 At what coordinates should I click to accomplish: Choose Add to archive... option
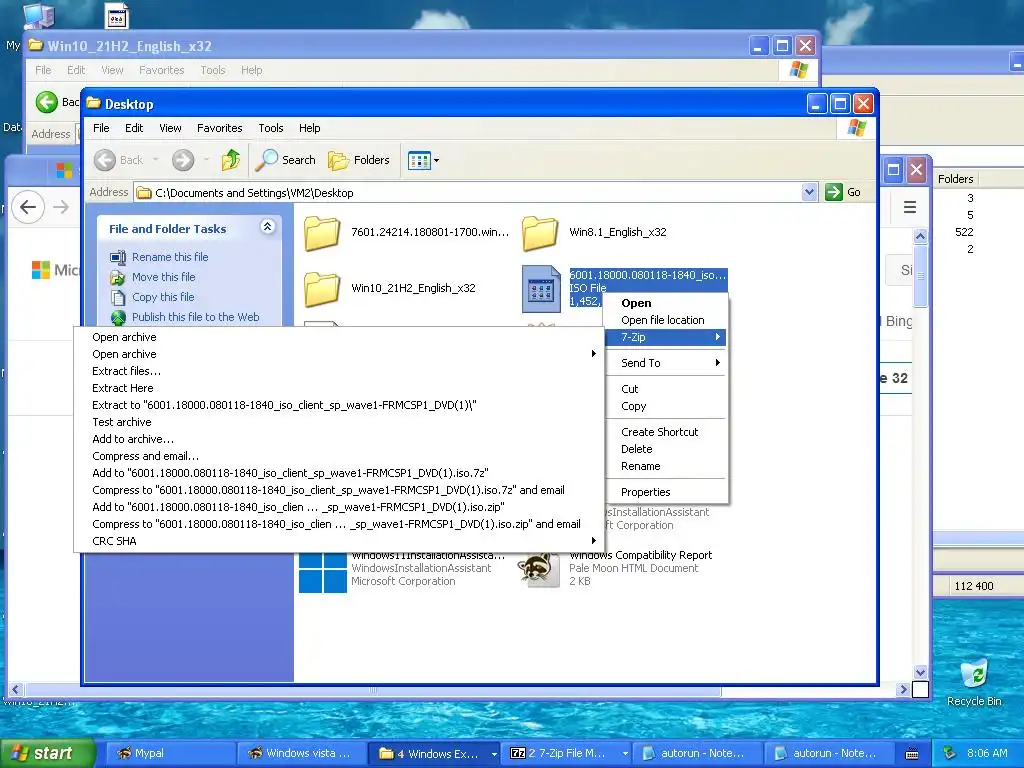(x=339, y=439)
